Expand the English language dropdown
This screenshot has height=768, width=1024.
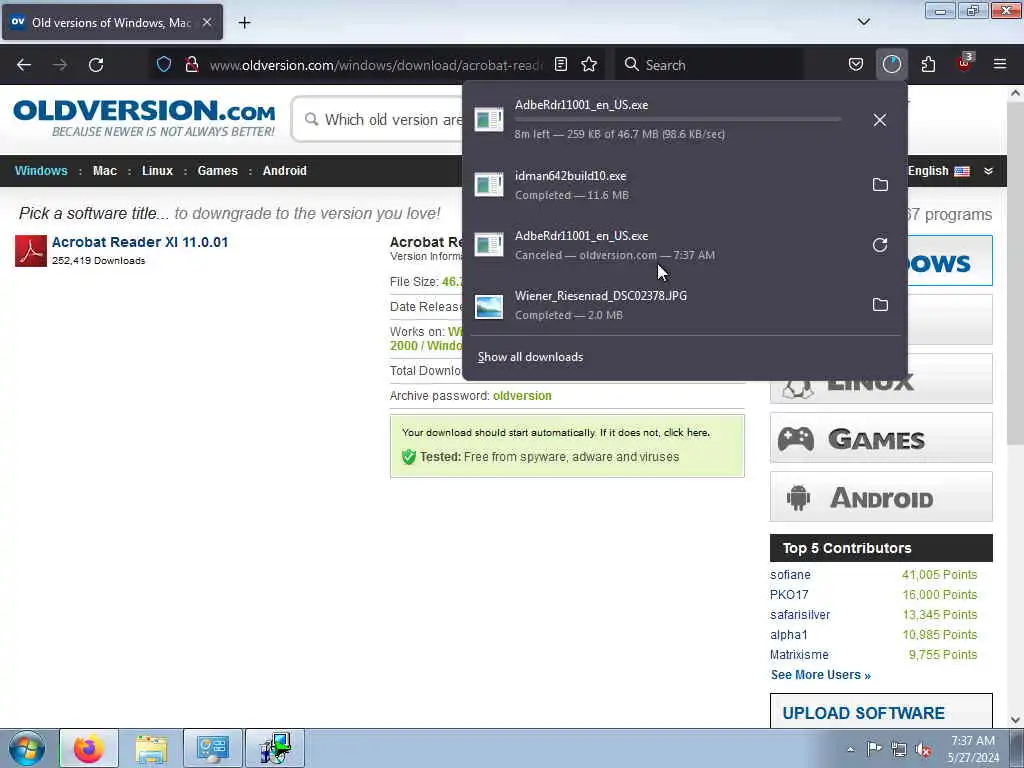988,171
